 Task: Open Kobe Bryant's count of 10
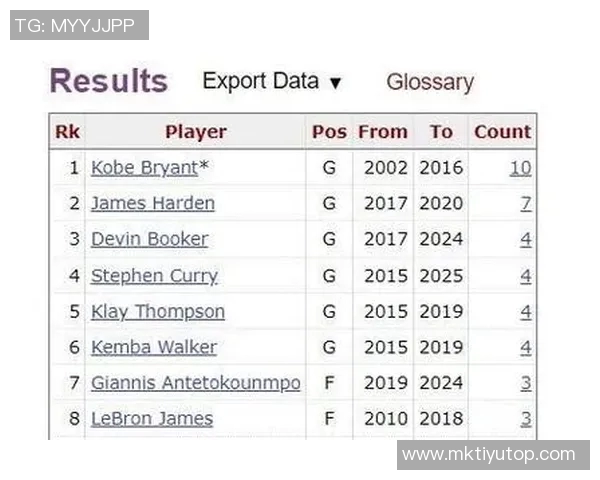(x=520, y=168)
